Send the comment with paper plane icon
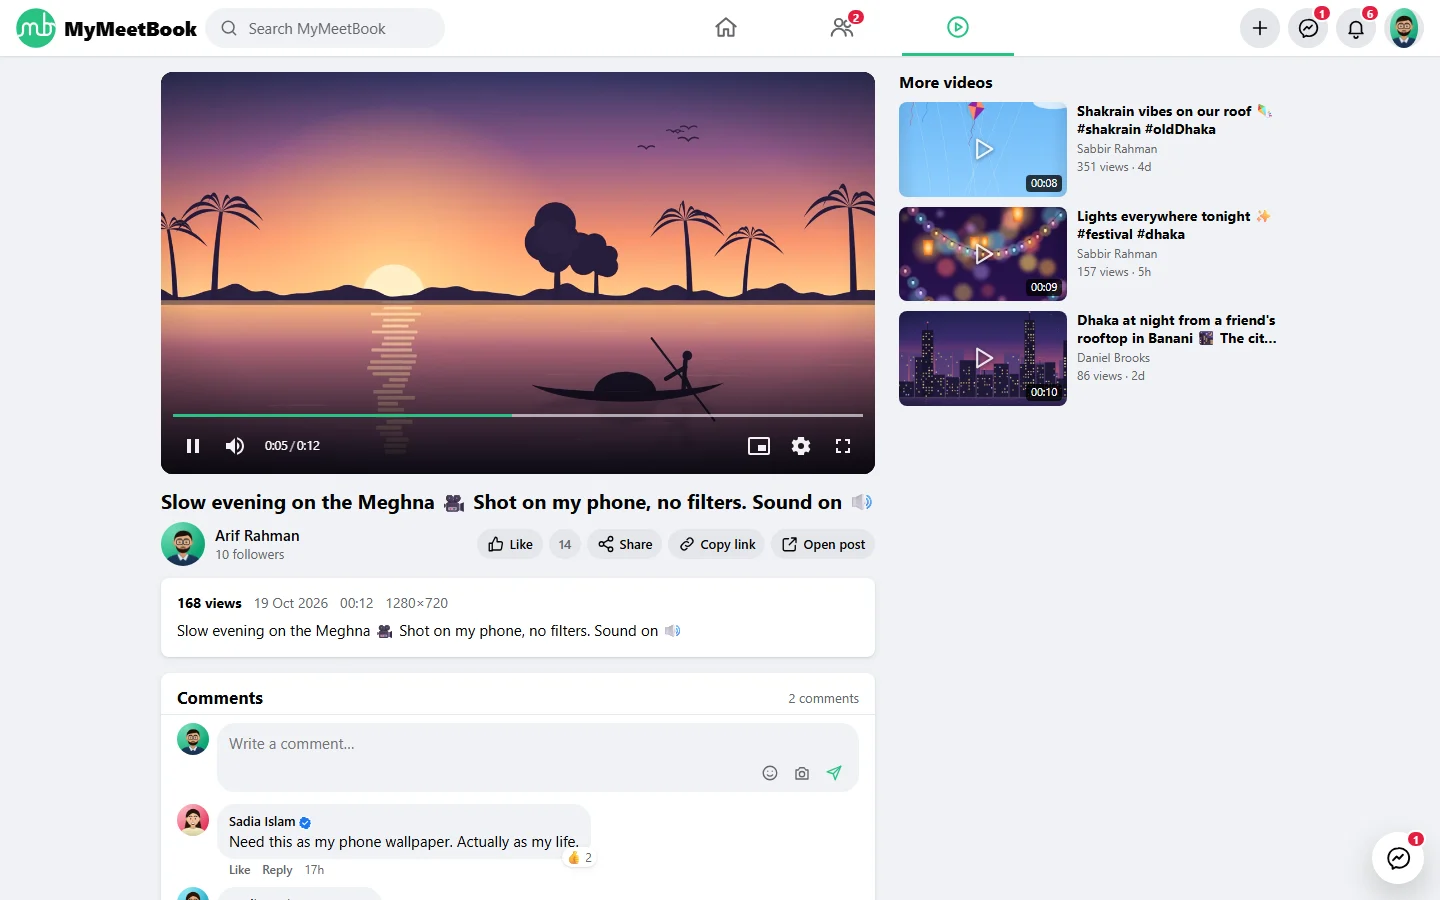 (834, 773)
